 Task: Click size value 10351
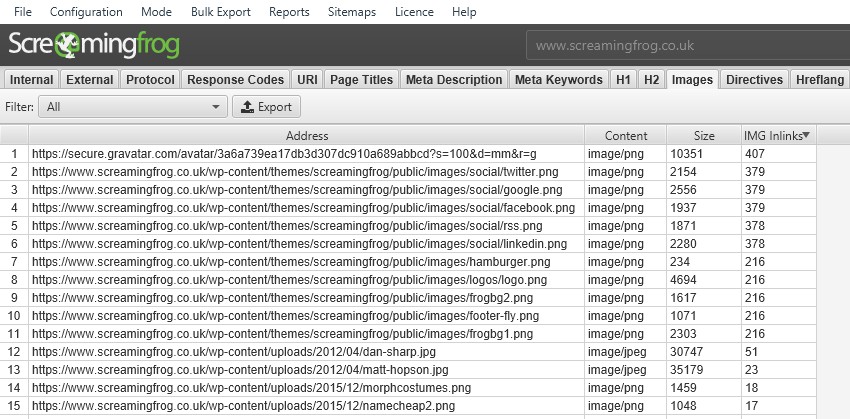pyautogui.click(x=686, y=154)
